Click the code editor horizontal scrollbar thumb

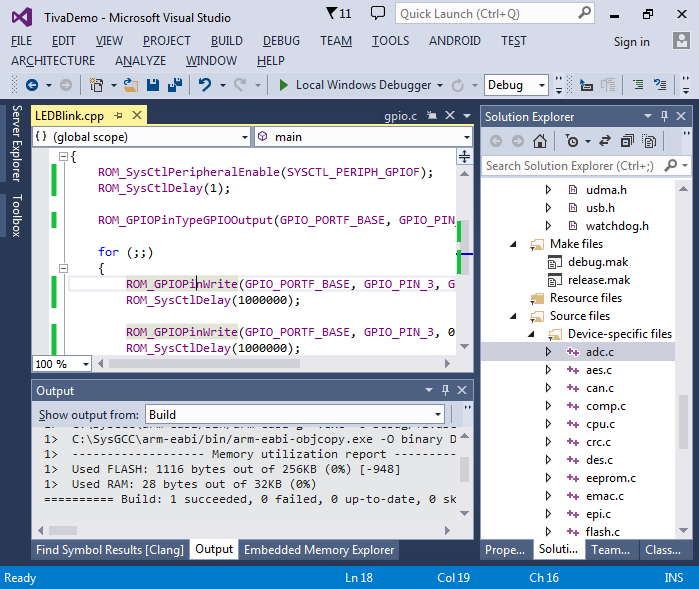tap(204, 364)
